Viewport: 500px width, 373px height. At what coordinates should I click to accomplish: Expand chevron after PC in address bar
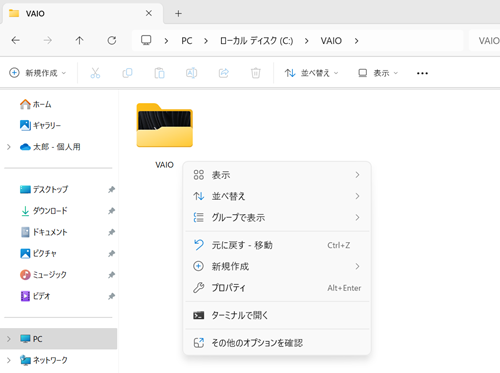click(x=206, y=41)
